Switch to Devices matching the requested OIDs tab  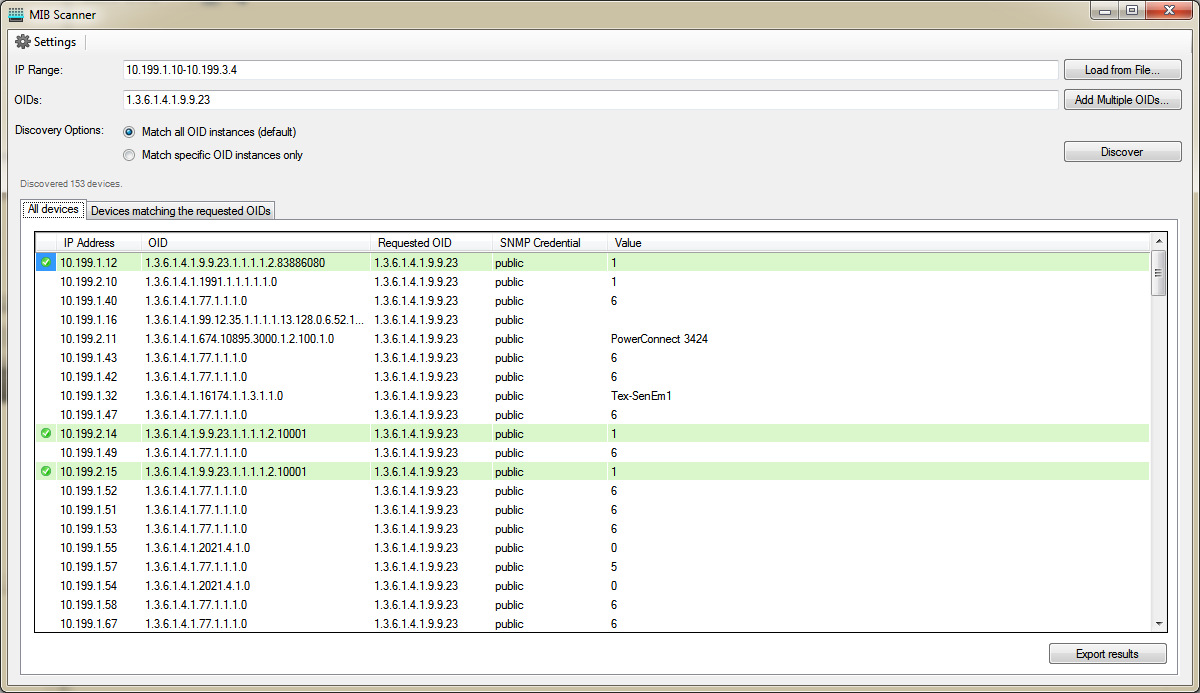[x=180, y=211]
